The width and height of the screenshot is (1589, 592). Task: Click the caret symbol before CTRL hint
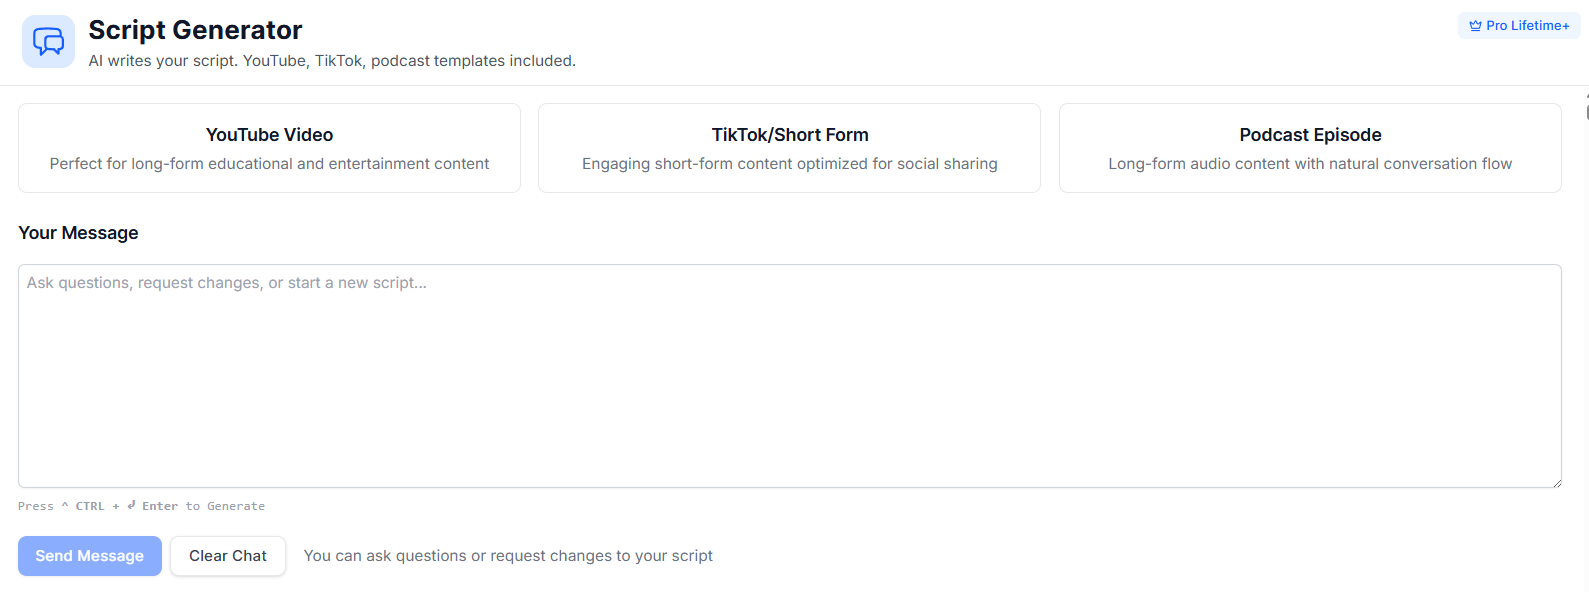point(65,505)
